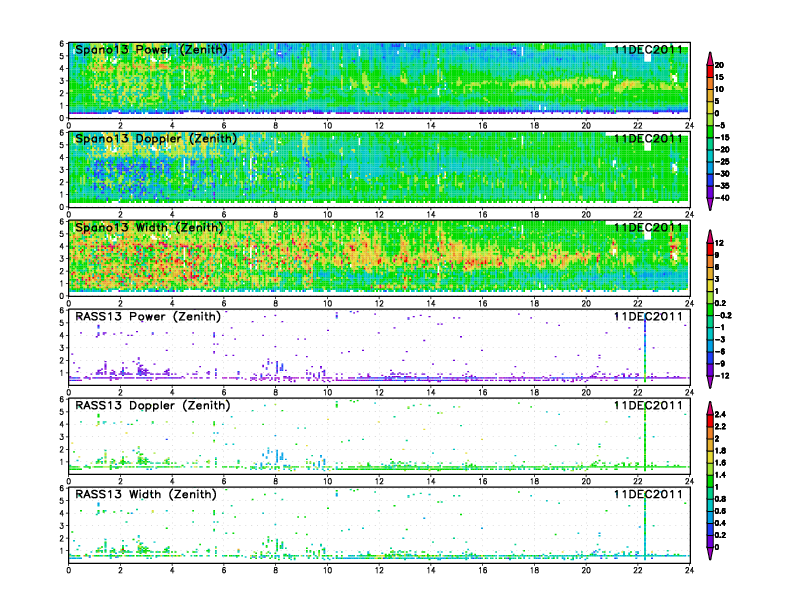Click the "RASS13 Doppler (Zenith)" panel title
Screen dimensions: 792x612
[153, 405]
